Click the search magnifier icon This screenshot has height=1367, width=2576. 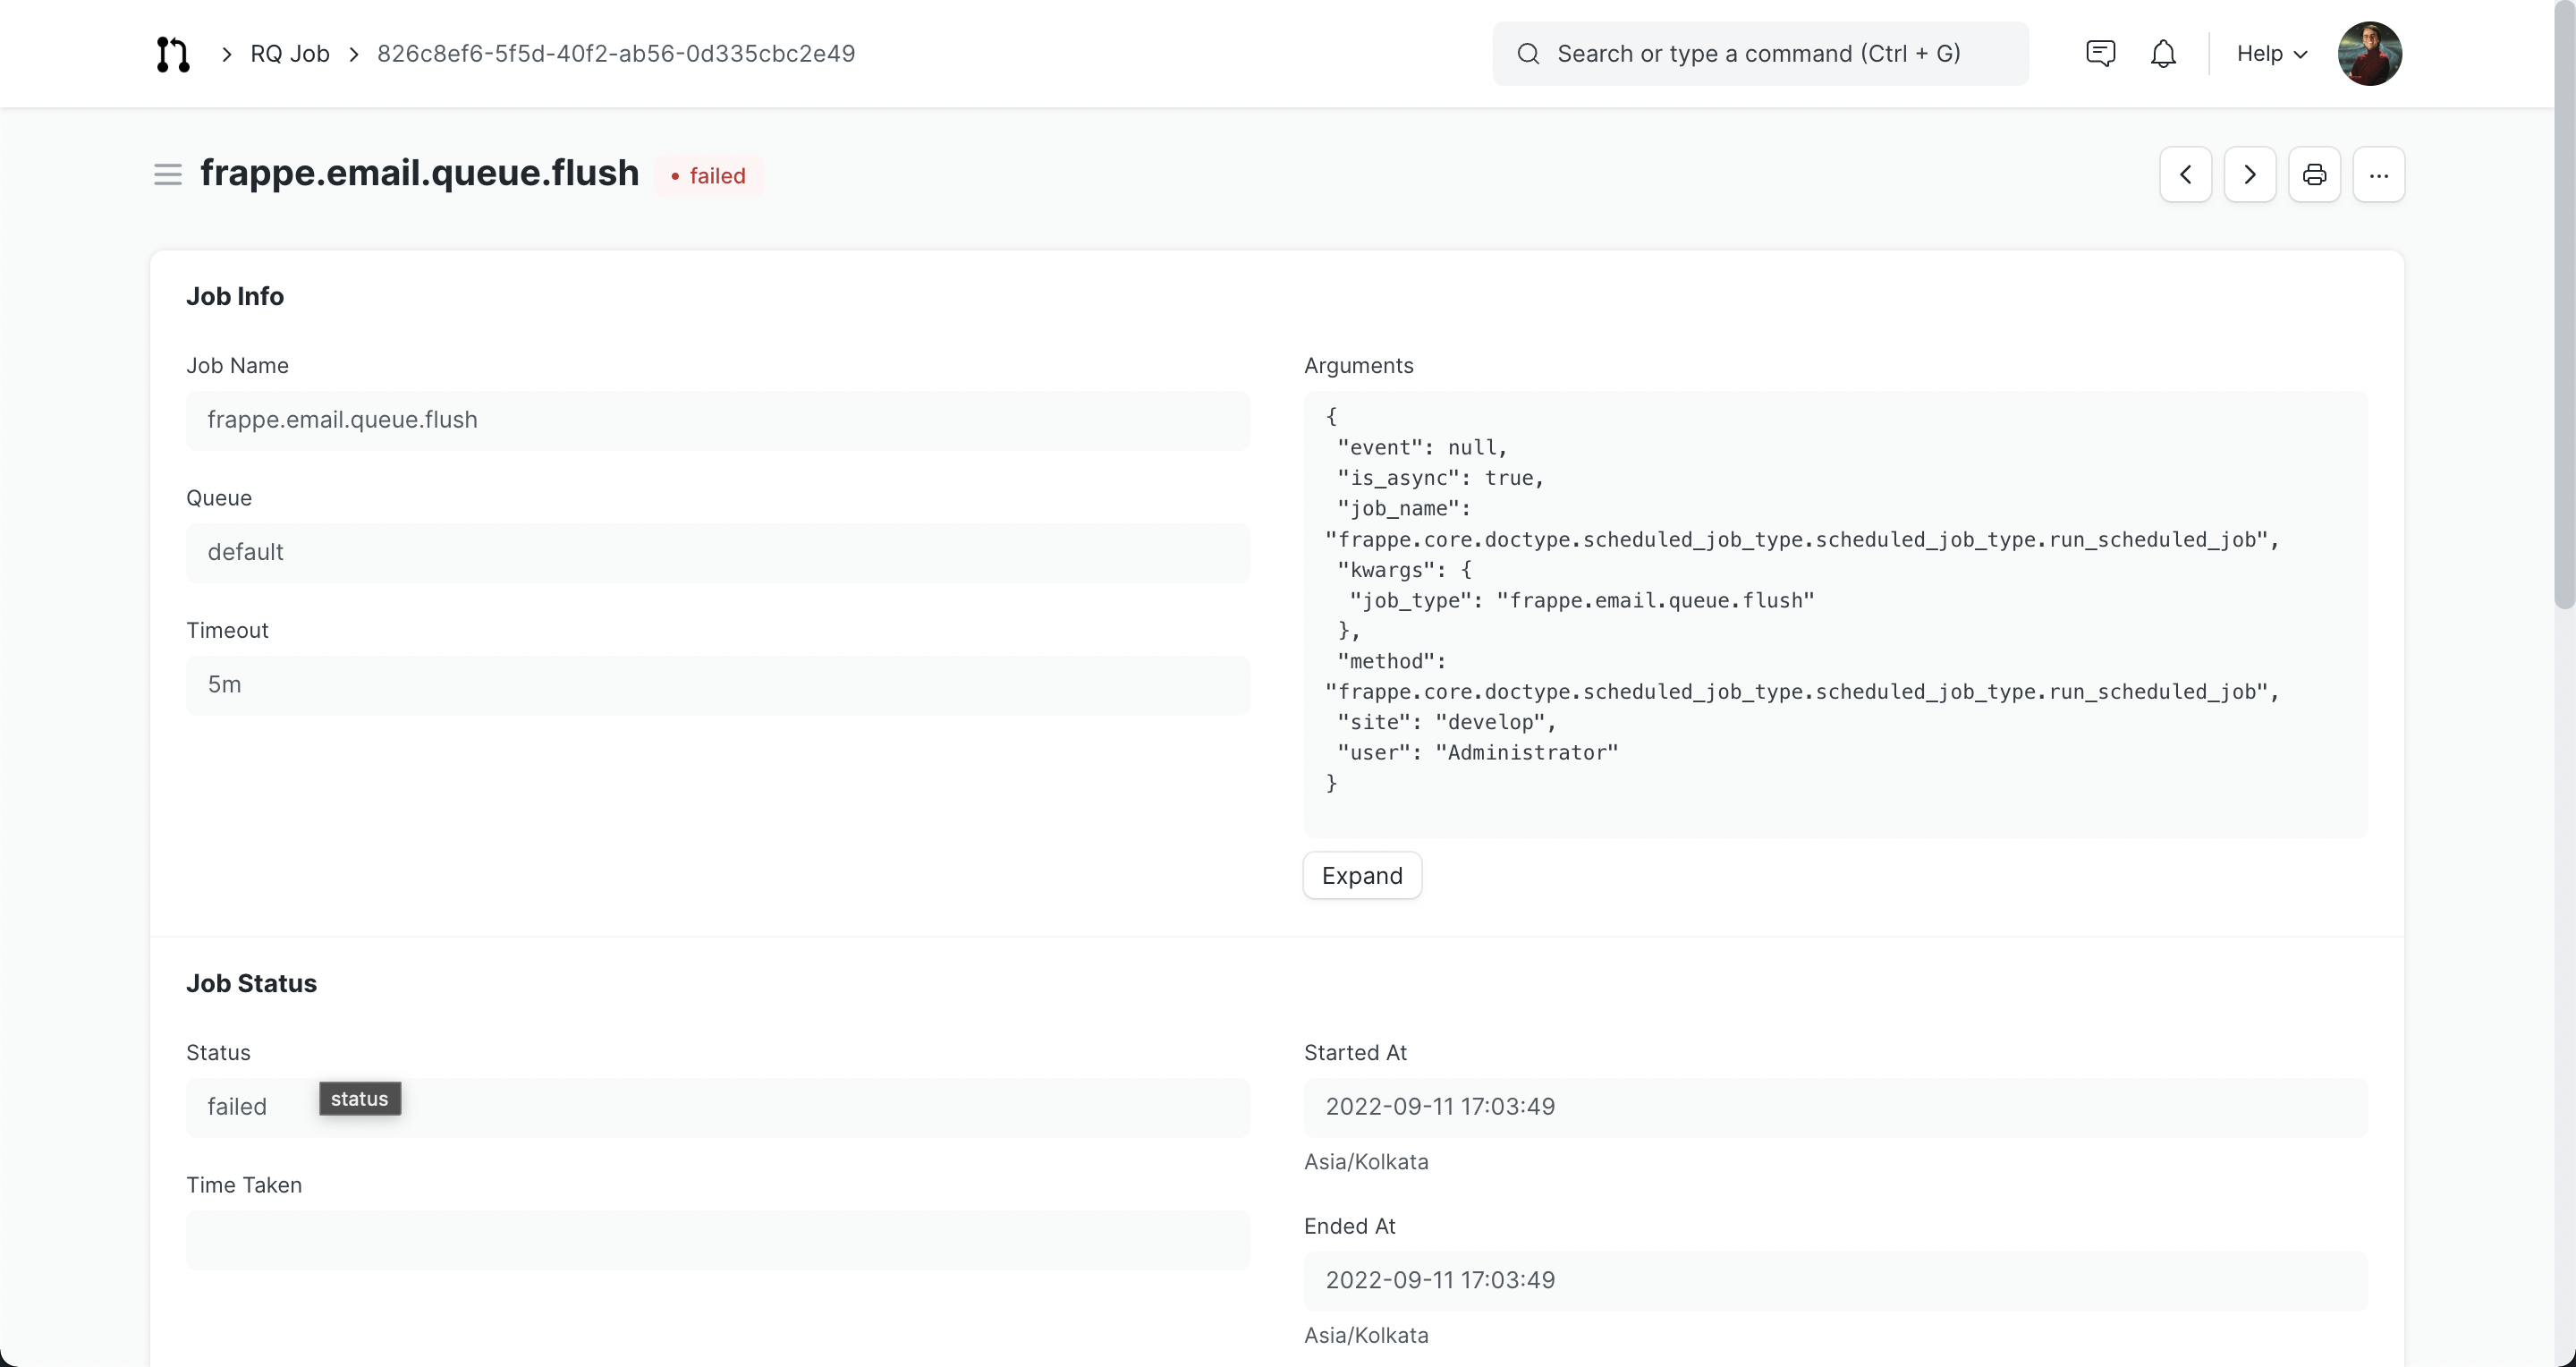(1528, 54)
